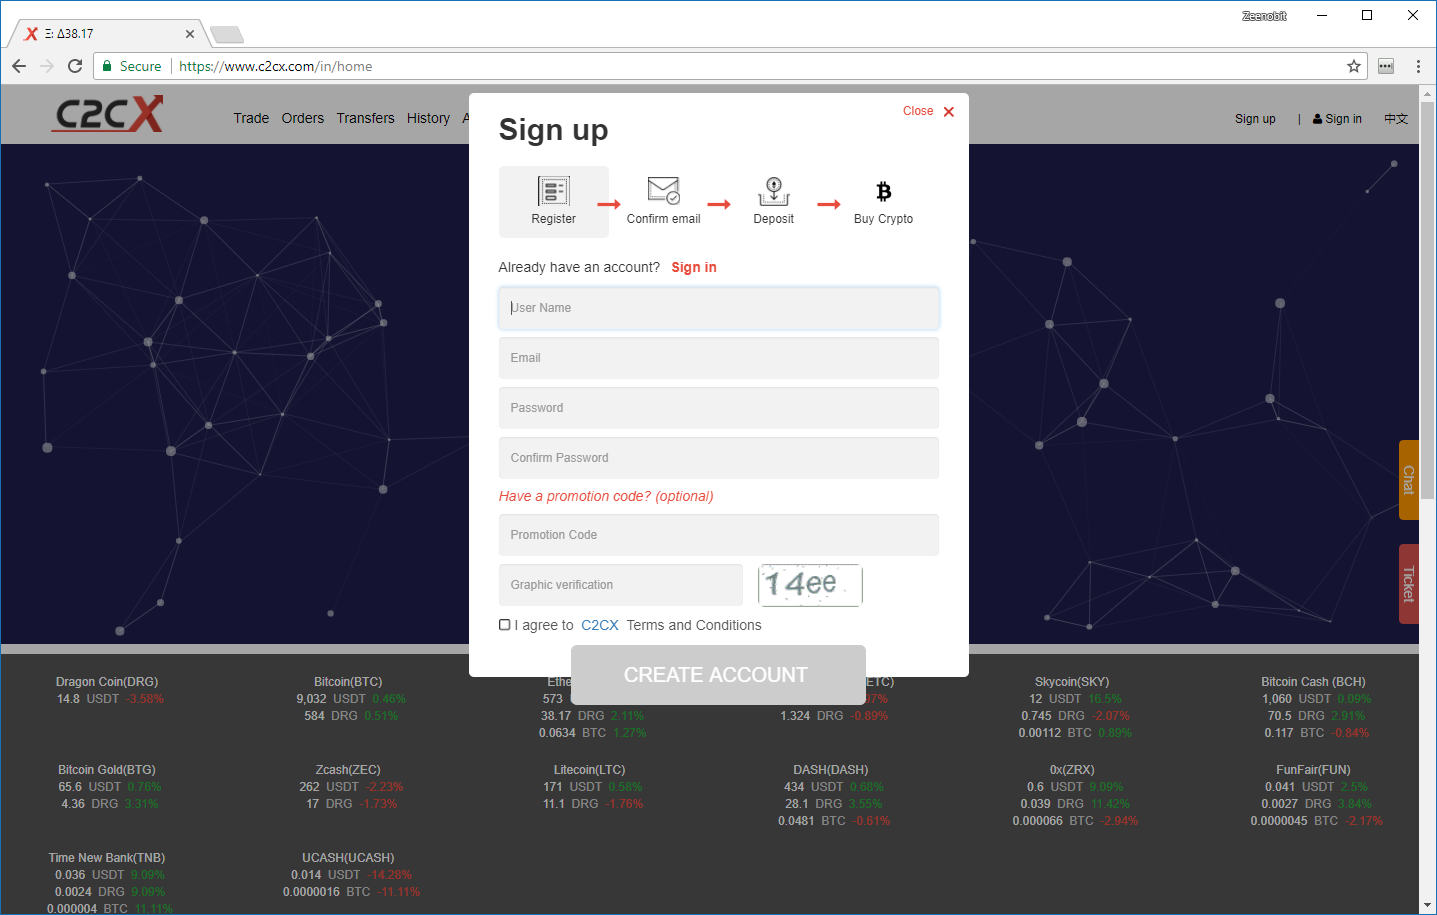The width and height of the screenshot is (1437, 915).
Task: Open the Transfers menu
Action: (365, 118)
